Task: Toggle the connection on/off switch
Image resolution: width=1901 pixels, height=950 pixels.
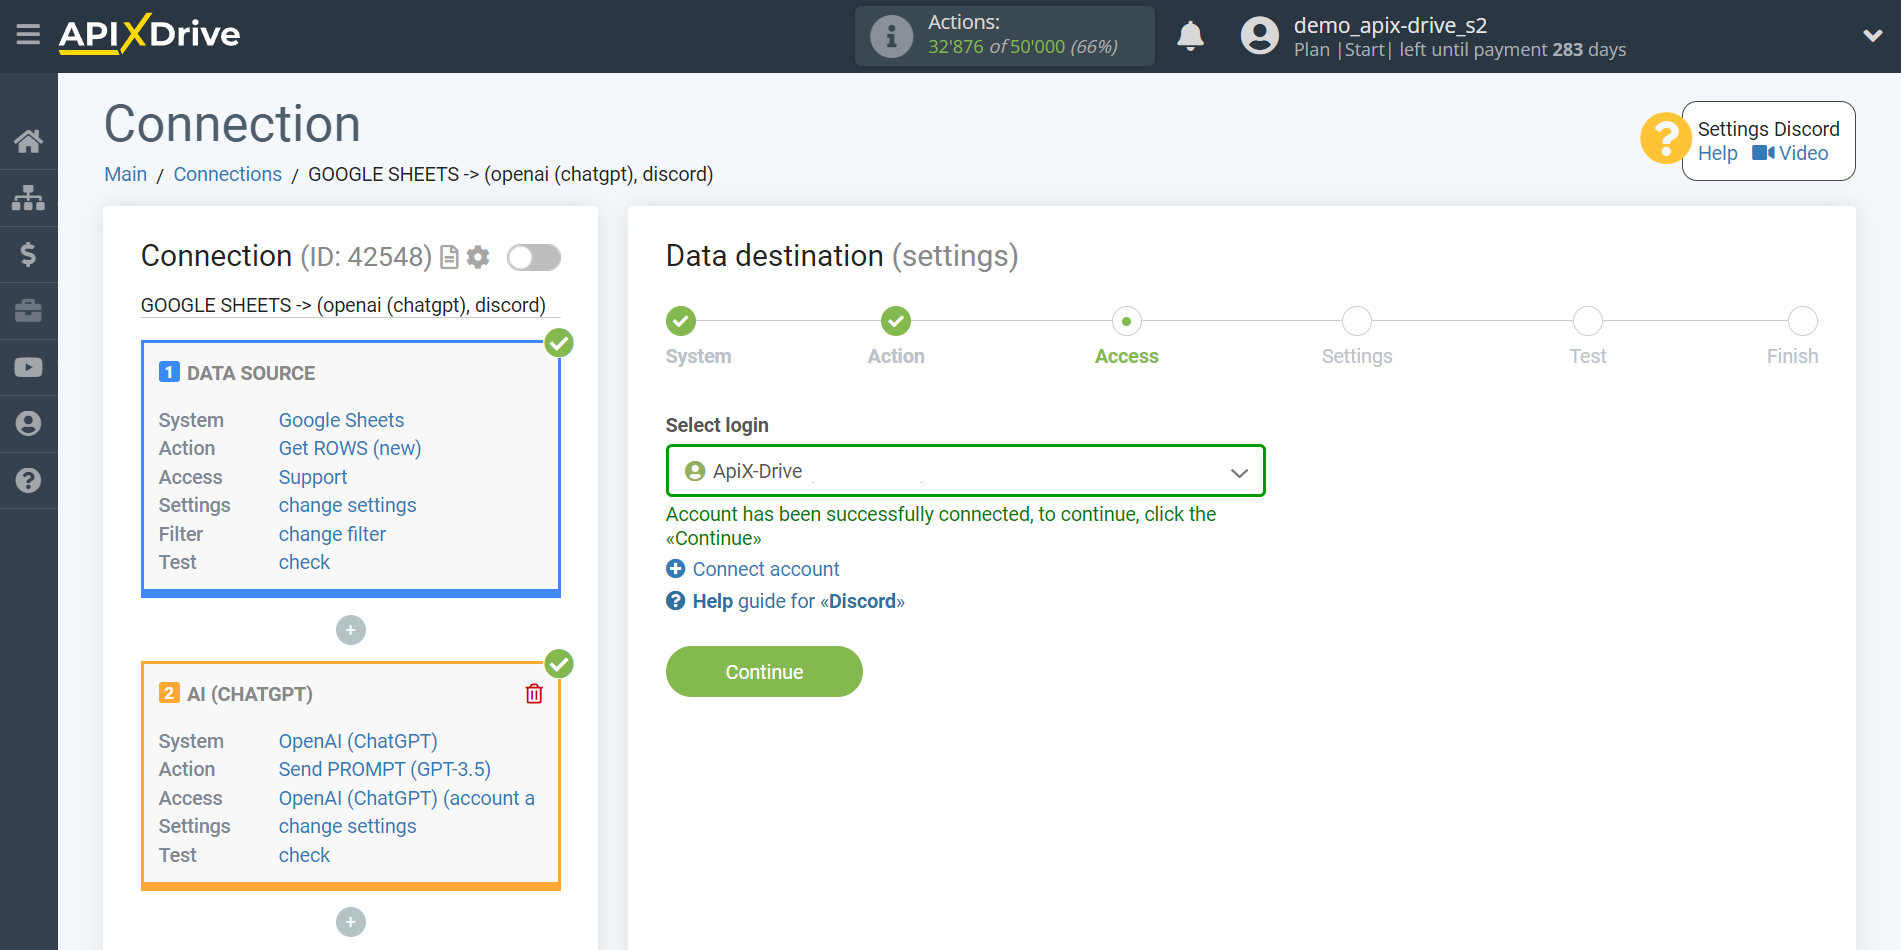Action: pos(533,257)
